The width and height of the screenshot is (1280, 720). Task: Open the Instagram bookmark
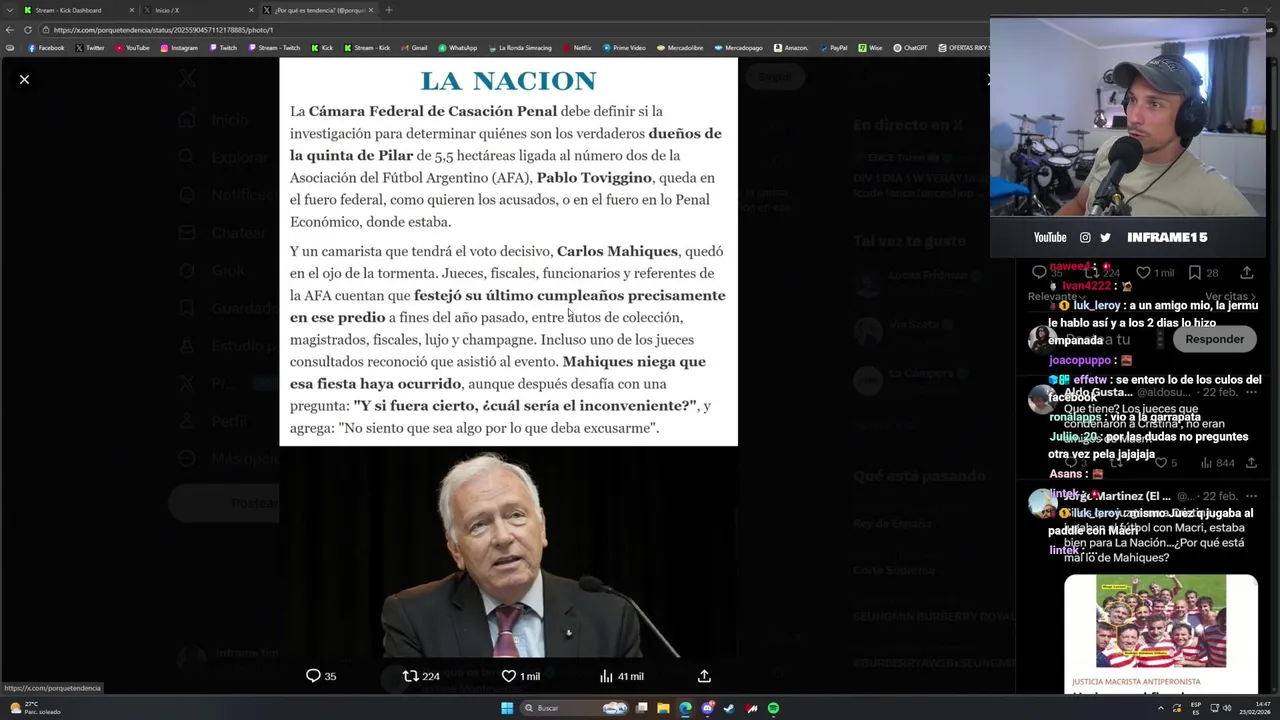[x=179, y=48]
